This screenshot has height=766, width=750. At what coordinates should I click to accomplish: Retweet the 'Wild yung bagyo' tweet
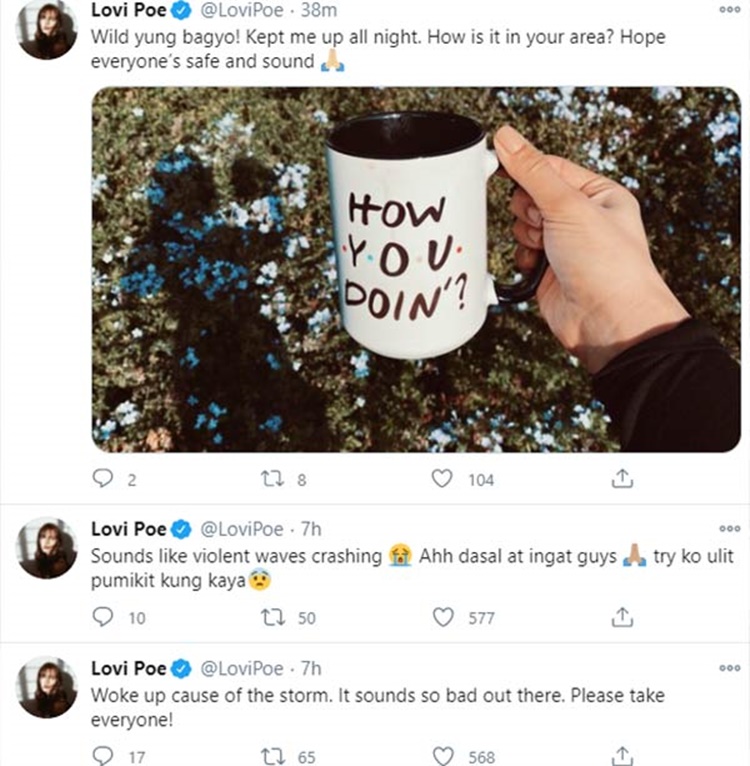[270, 479]
